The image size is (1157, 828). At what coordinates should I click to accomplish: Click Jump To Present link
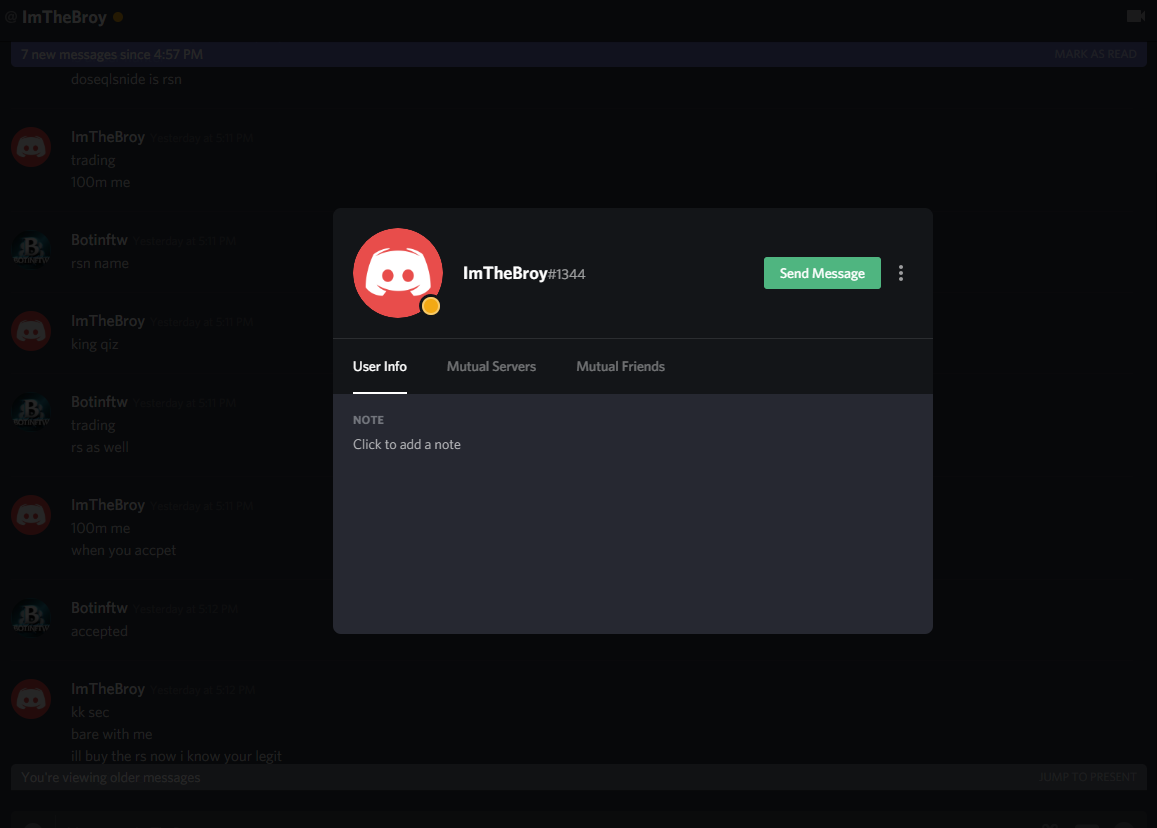click(x=1088, y=777)
